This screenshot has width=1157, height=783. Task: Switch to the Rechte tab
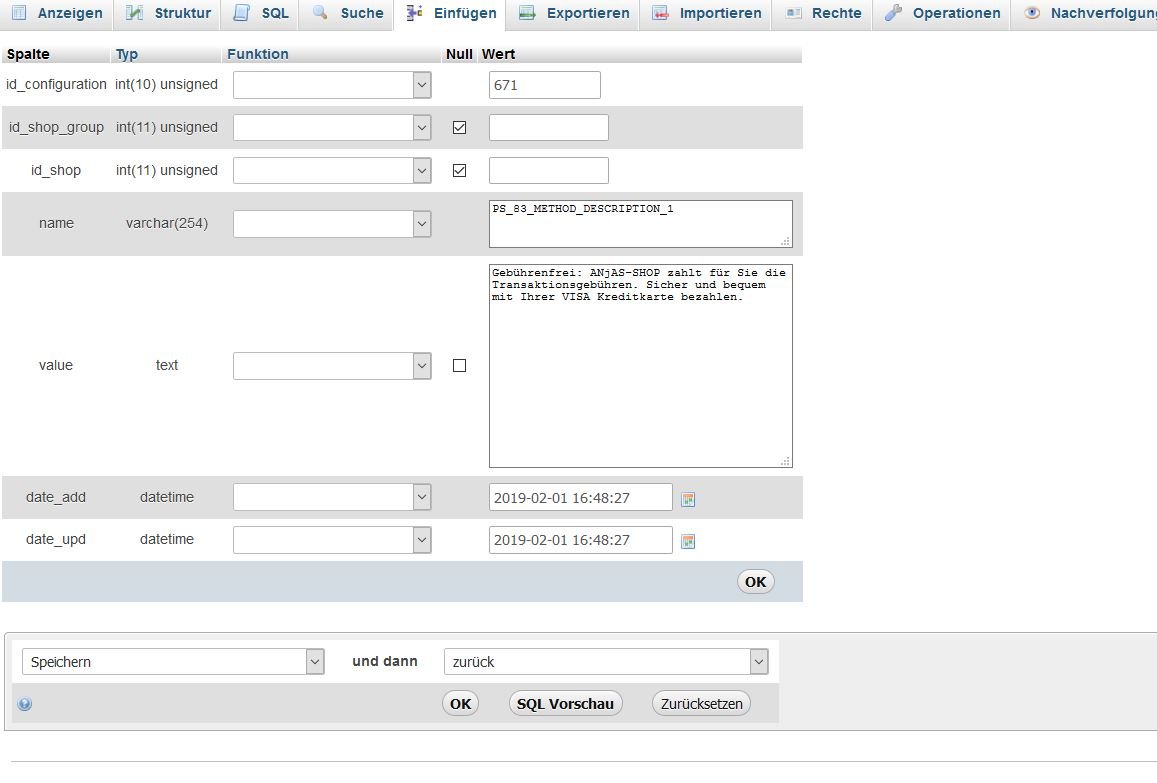point(823,13)
